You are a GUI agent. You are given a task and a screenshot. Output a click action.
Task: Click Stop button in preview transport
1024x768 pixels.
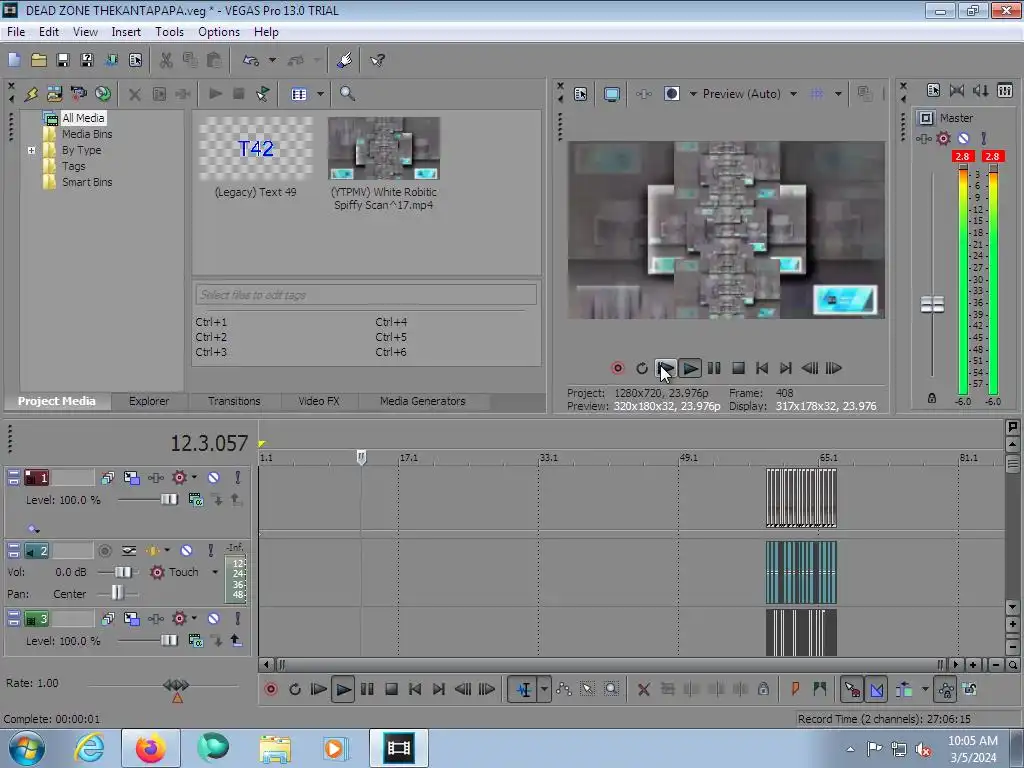(738, 368)
